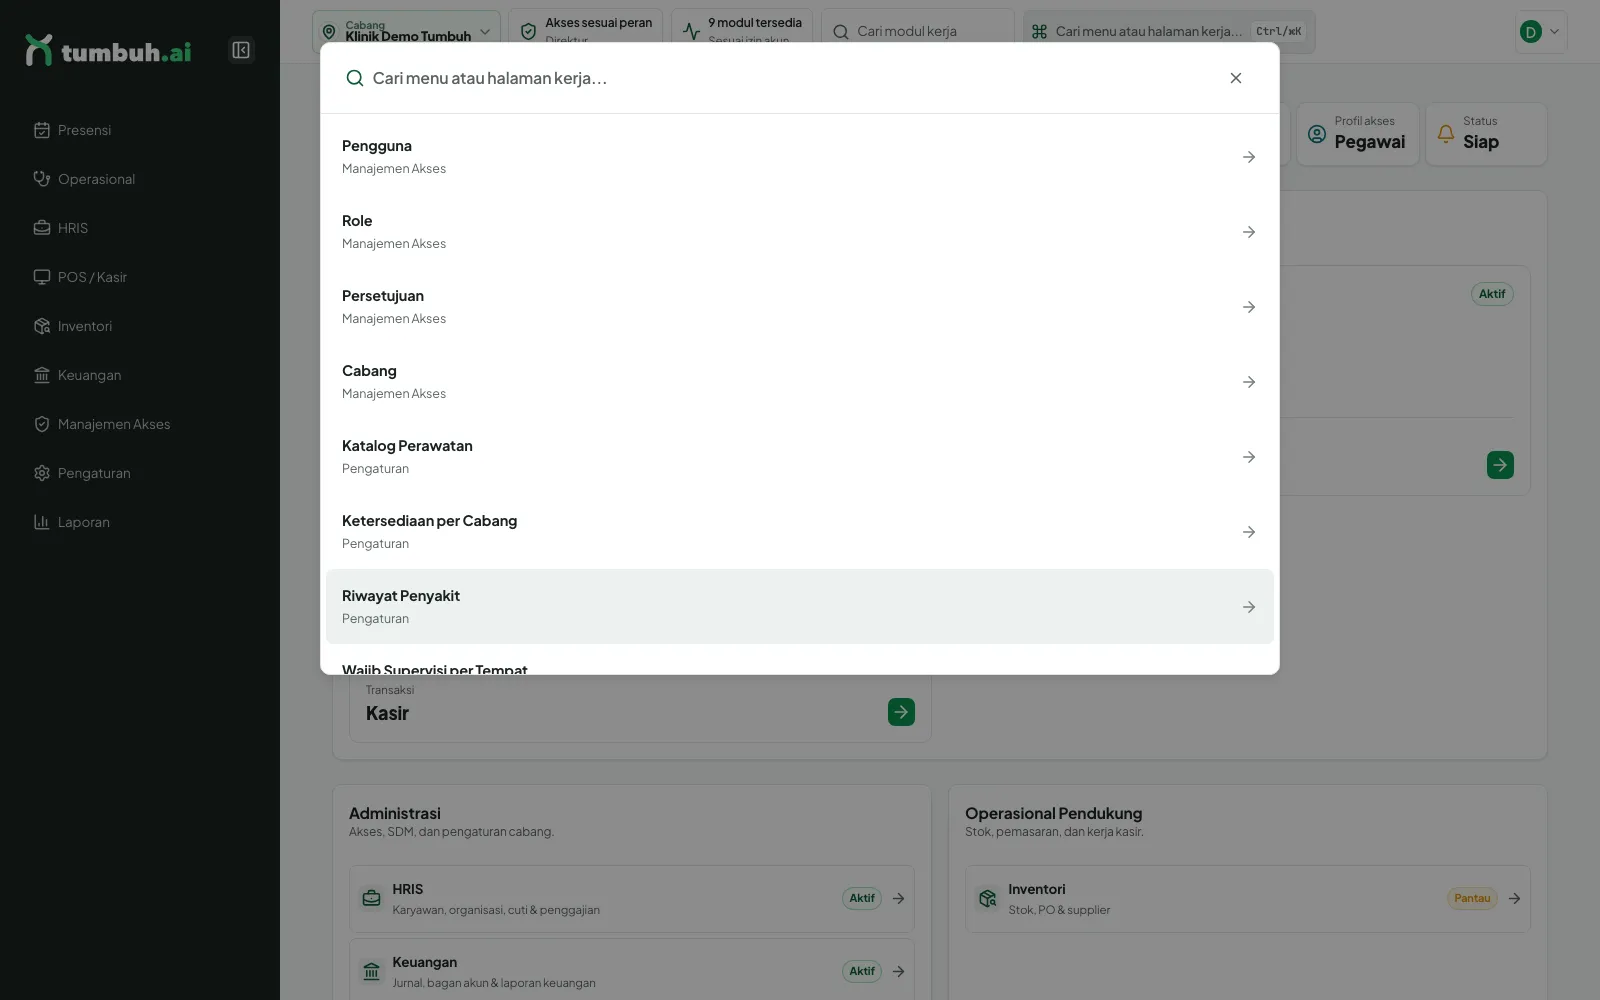Click the Cari modul kerja search box

point(918,31)
